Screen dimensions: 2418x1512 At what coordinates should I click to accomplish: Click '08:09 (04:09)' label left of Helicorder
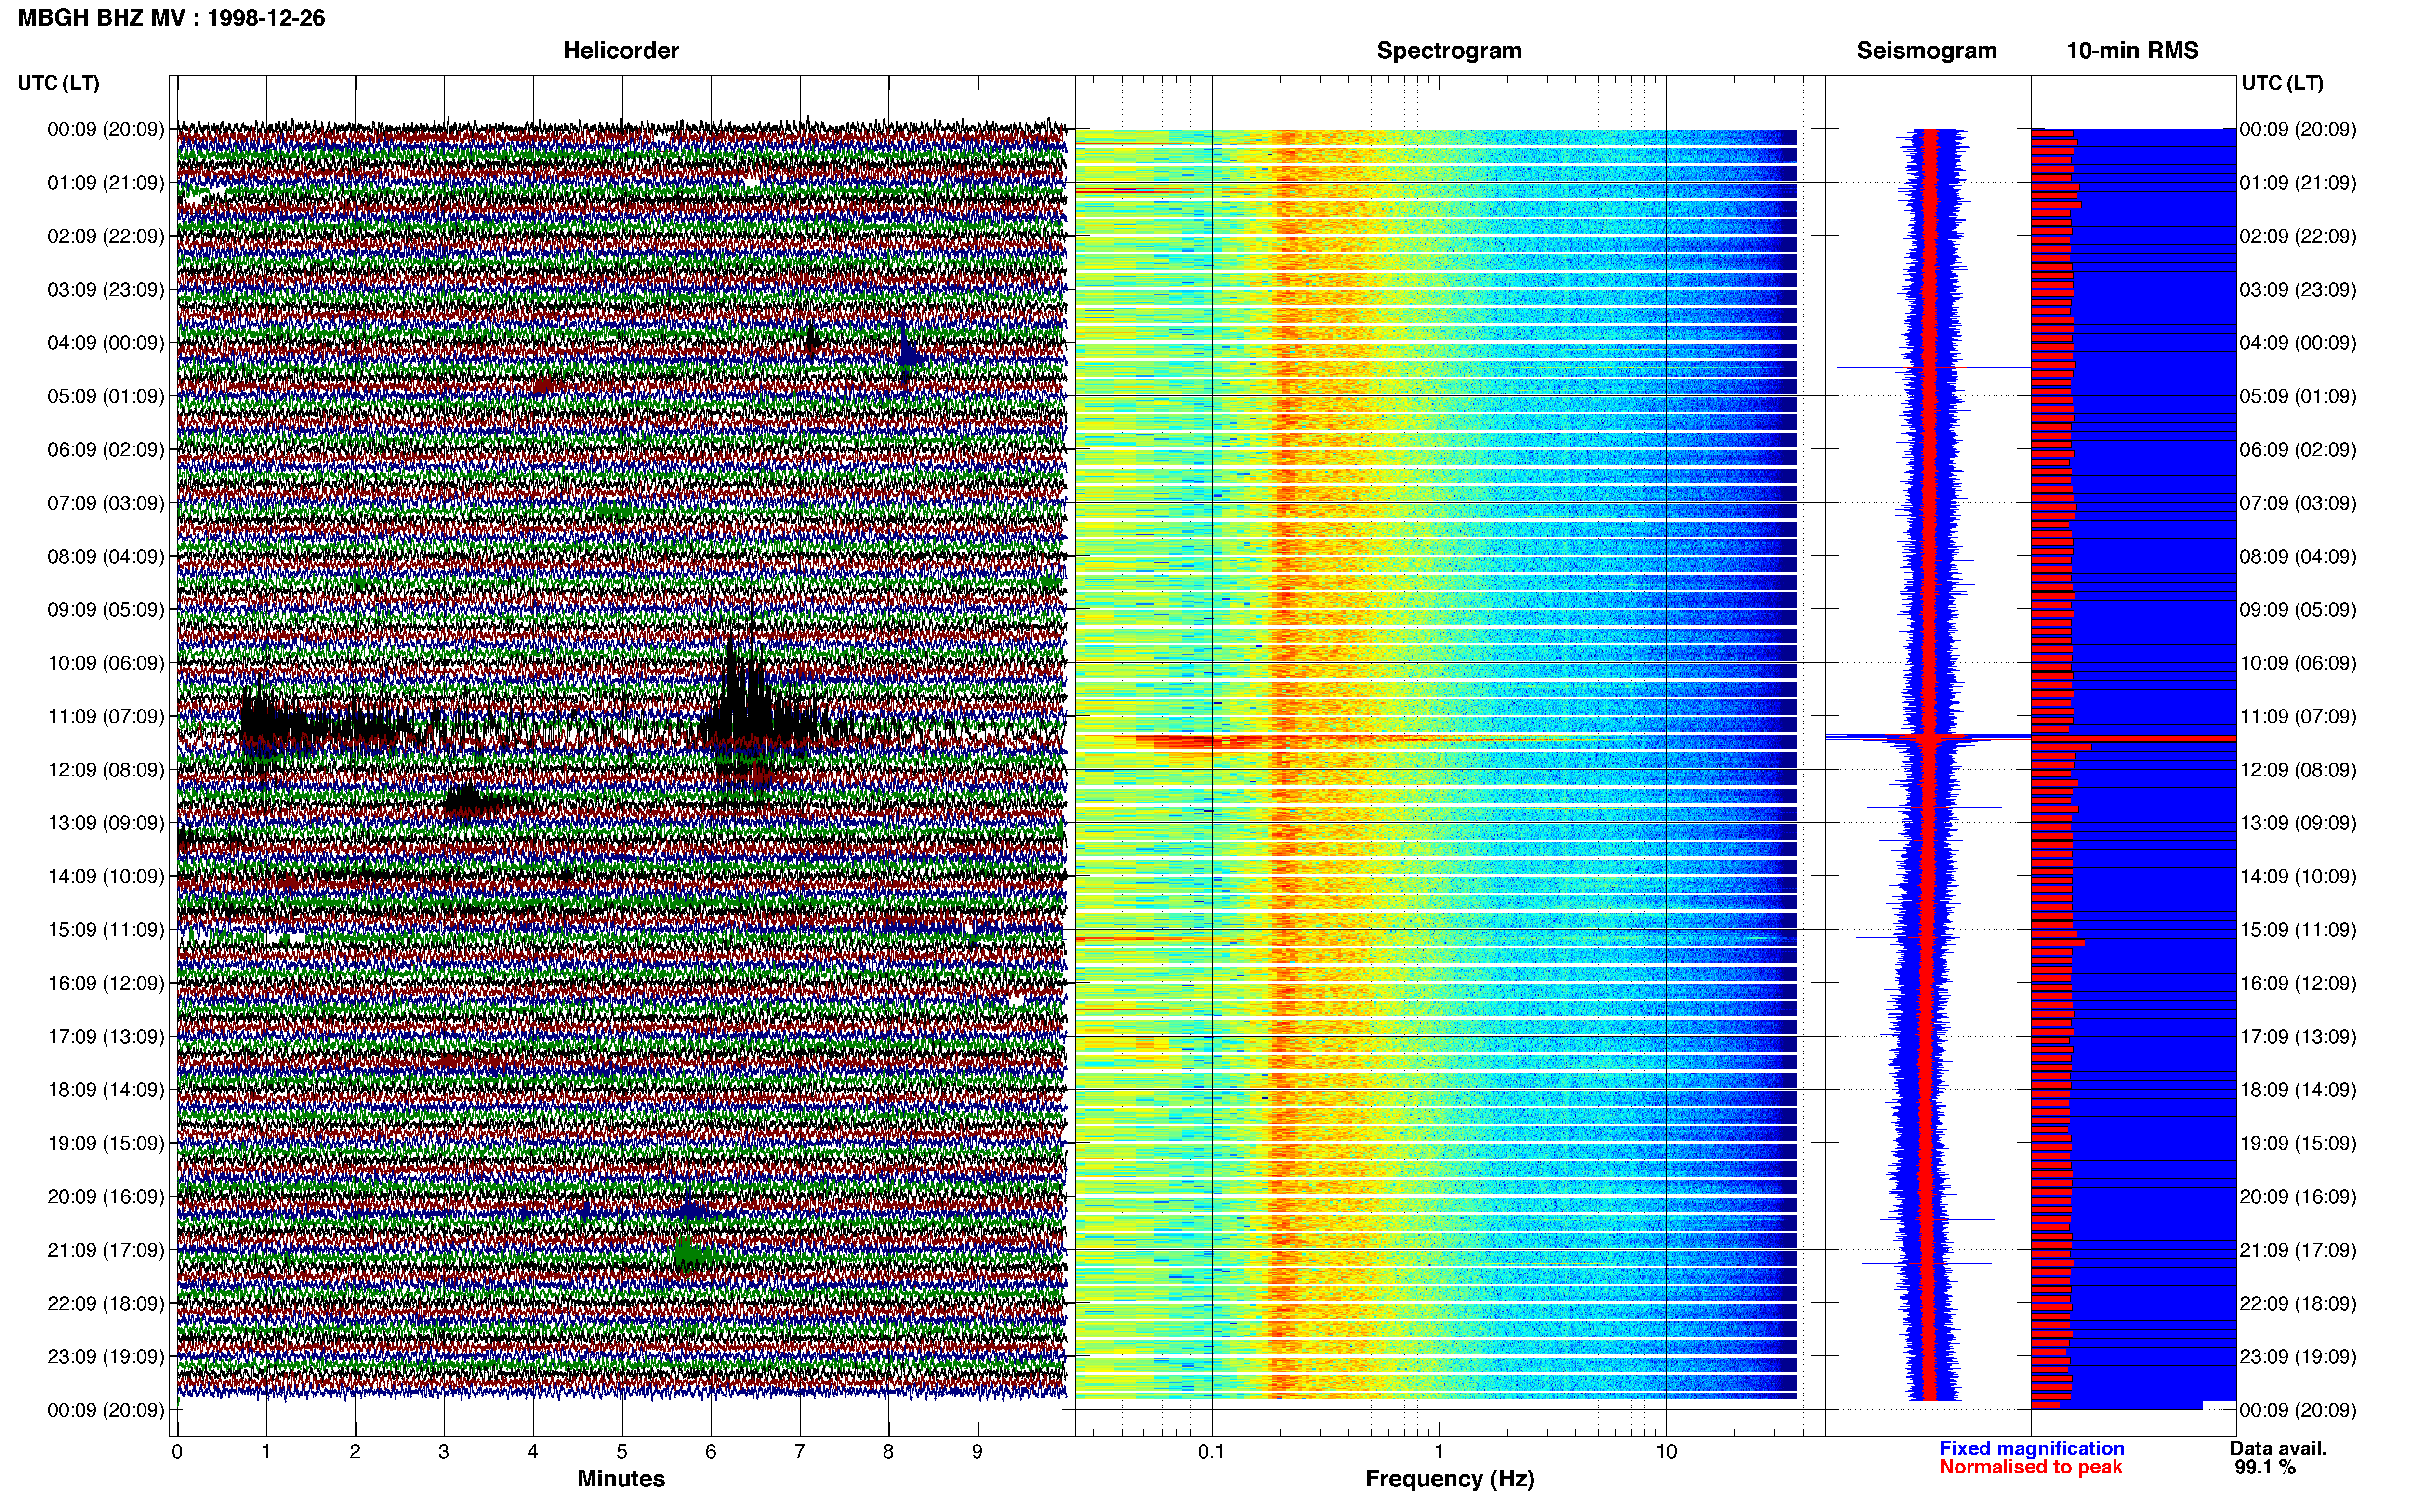106,556
